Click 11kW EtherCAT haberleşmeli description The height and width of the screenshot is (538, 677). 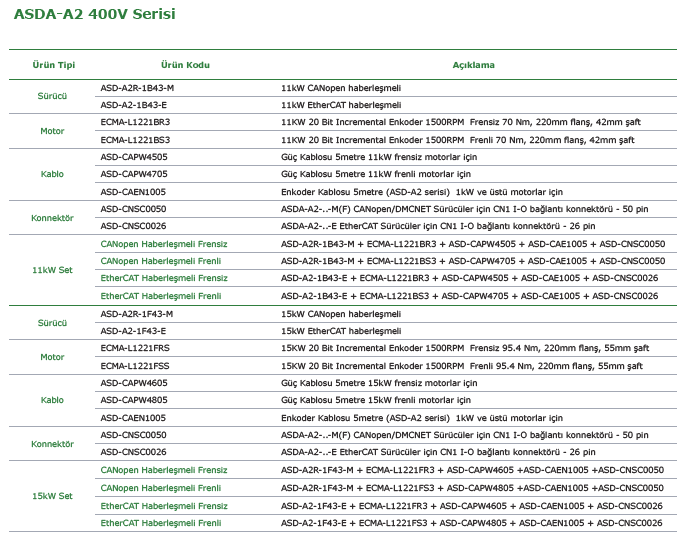click(x=341, y=105)
